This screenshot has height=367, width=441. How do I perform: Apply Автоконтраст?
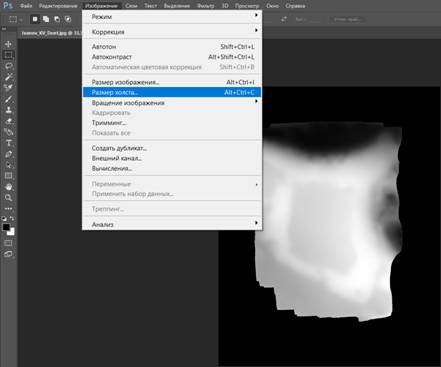(x=172, y=57)
